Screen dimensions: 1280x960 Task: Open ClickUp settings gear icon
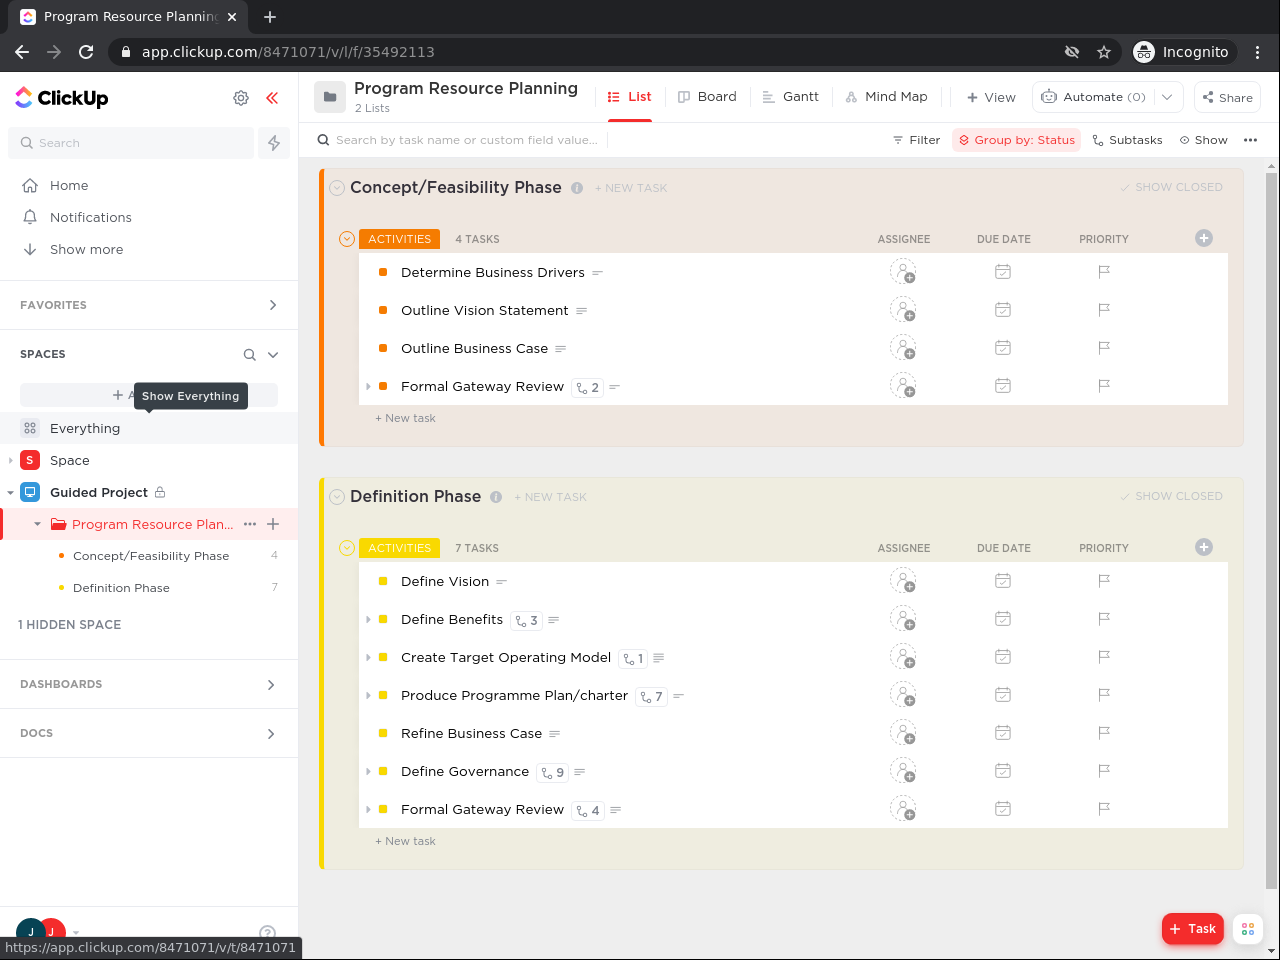tap(241, 98)
